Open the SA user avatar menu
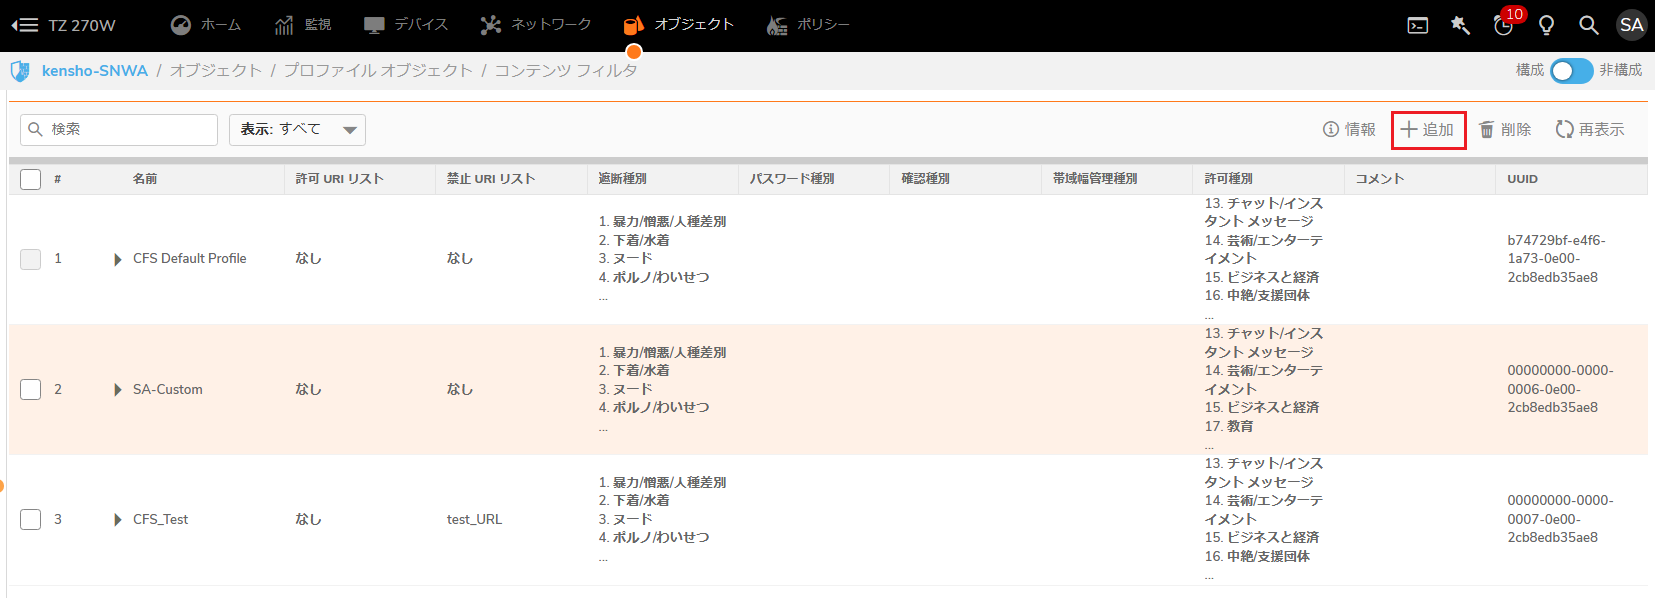This screenshot has width=1655, height=598. (x=1631, y=25)
